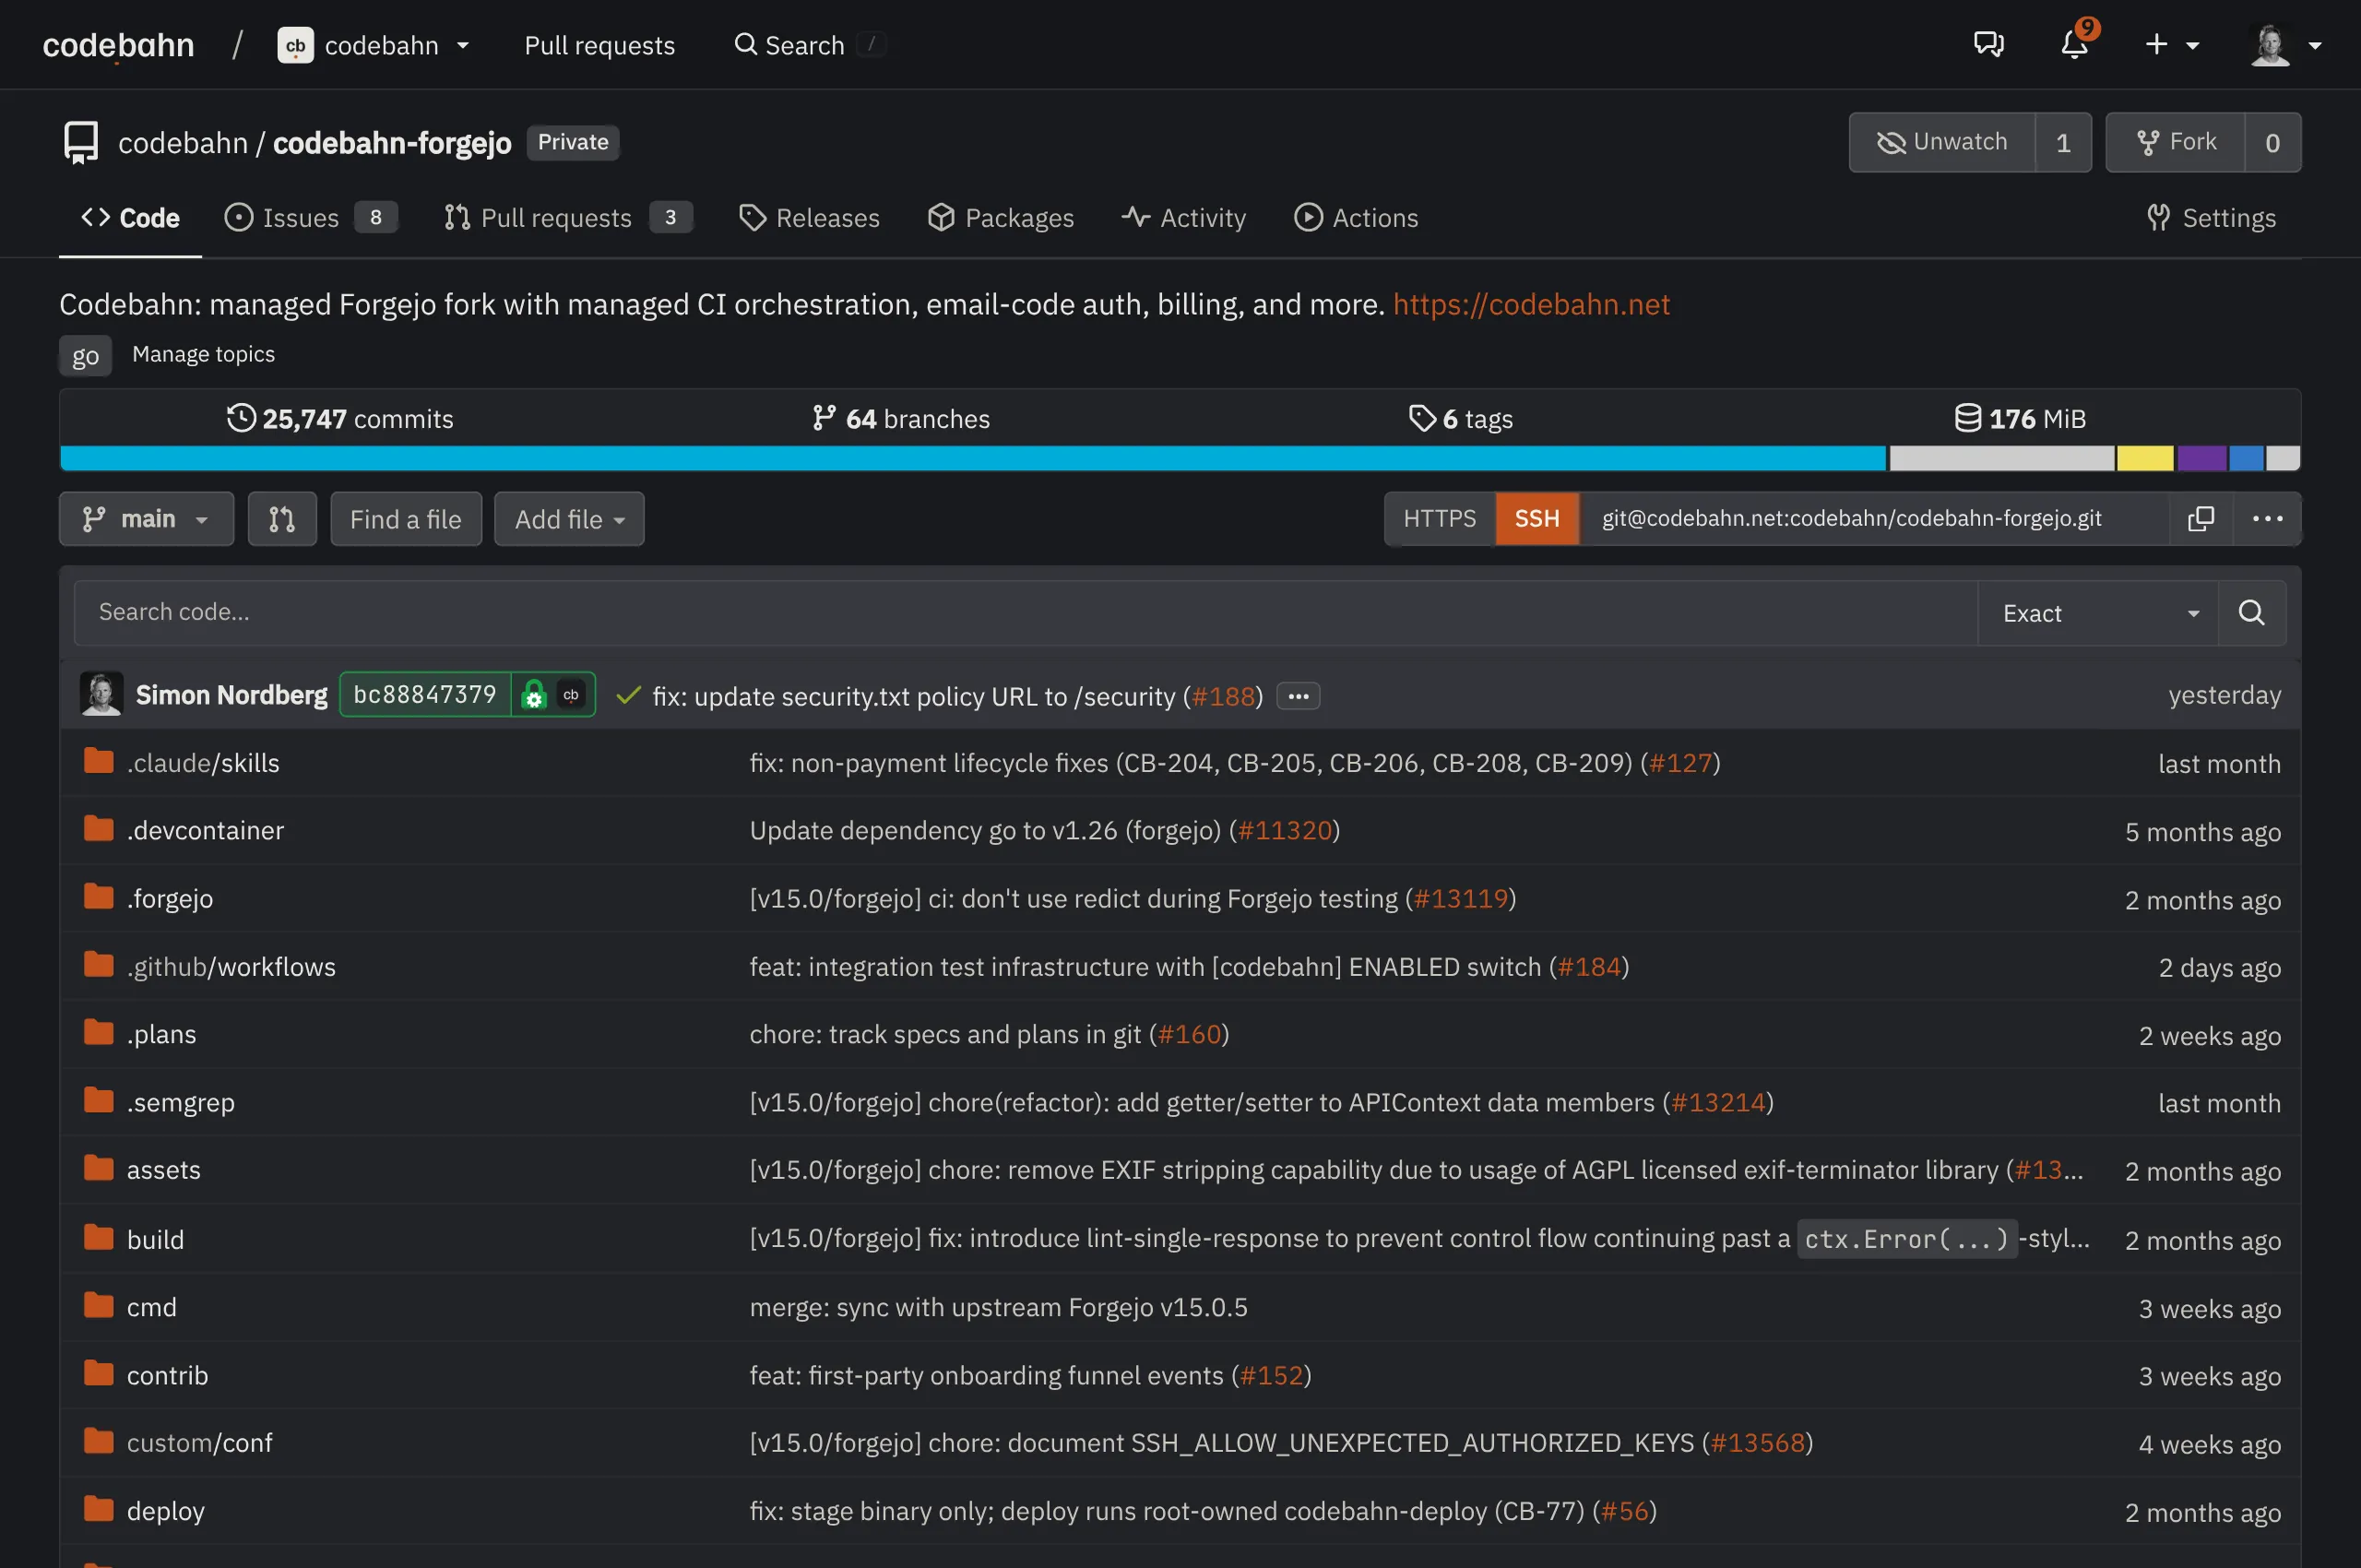Select the SSH clone option
Screen dimensions: 2361x1568
click(x=1537, y=518)
